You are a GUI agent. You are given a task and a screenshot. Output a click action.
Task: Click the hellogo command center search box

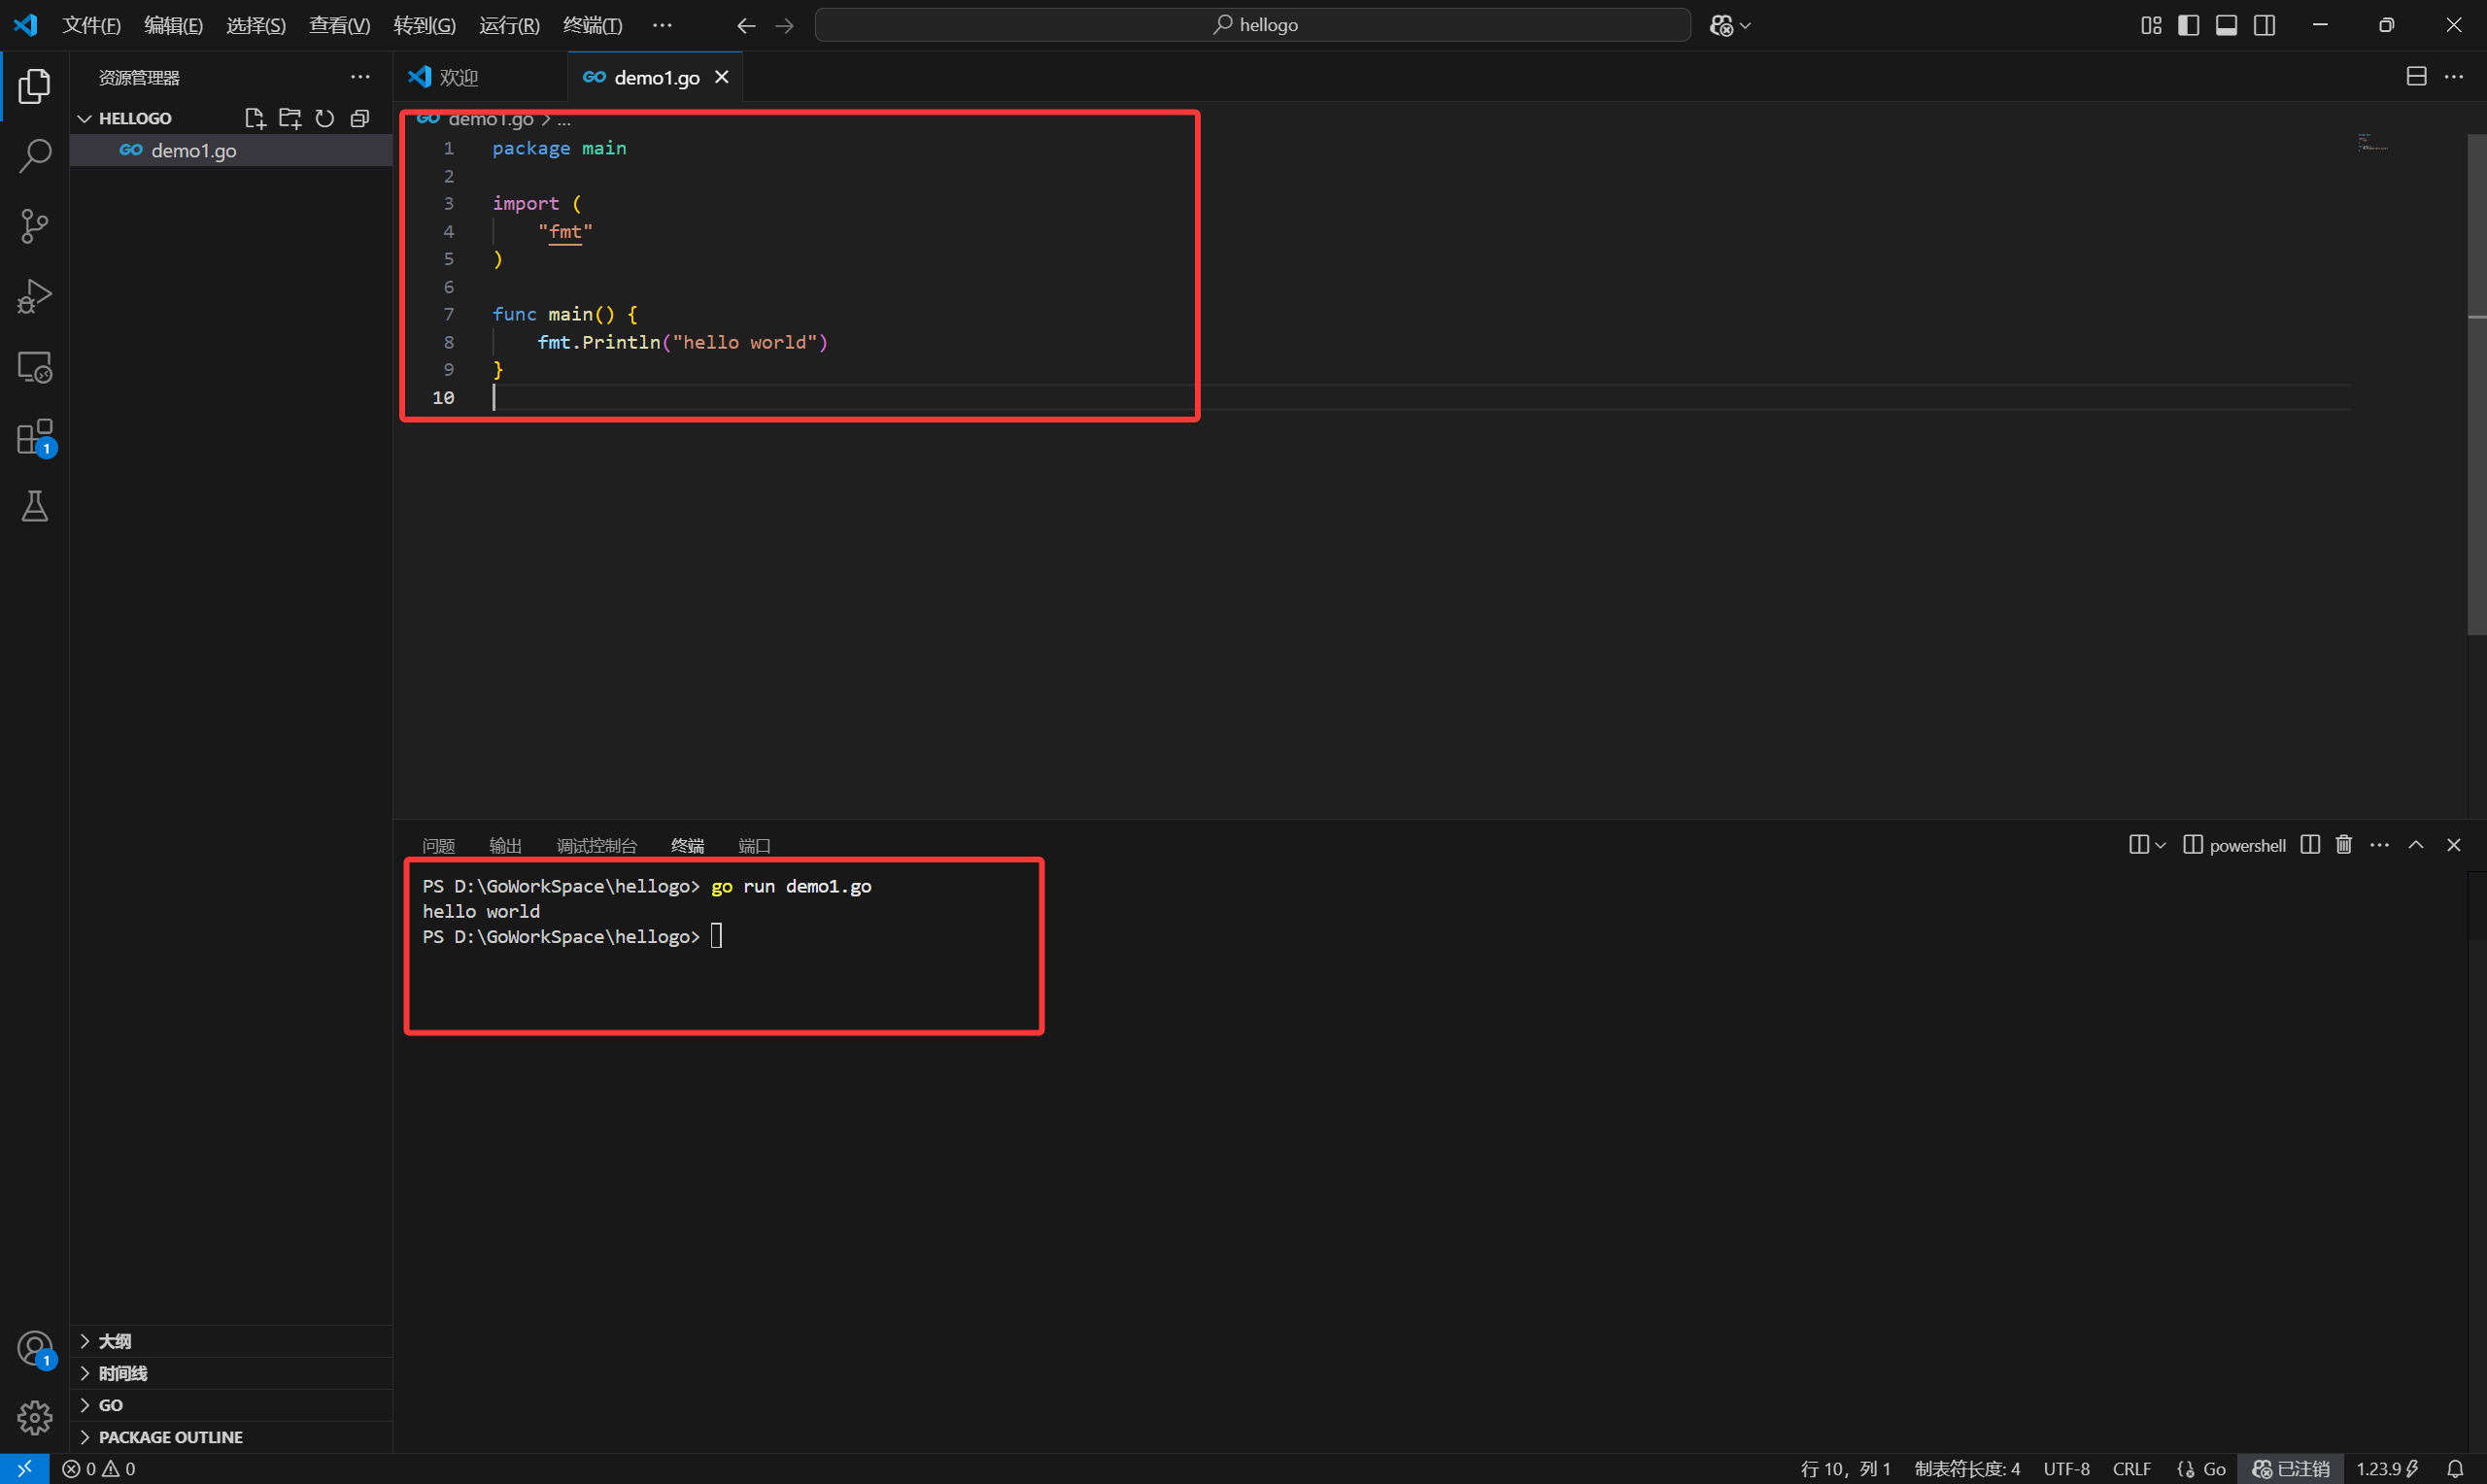pos(1253,25)
